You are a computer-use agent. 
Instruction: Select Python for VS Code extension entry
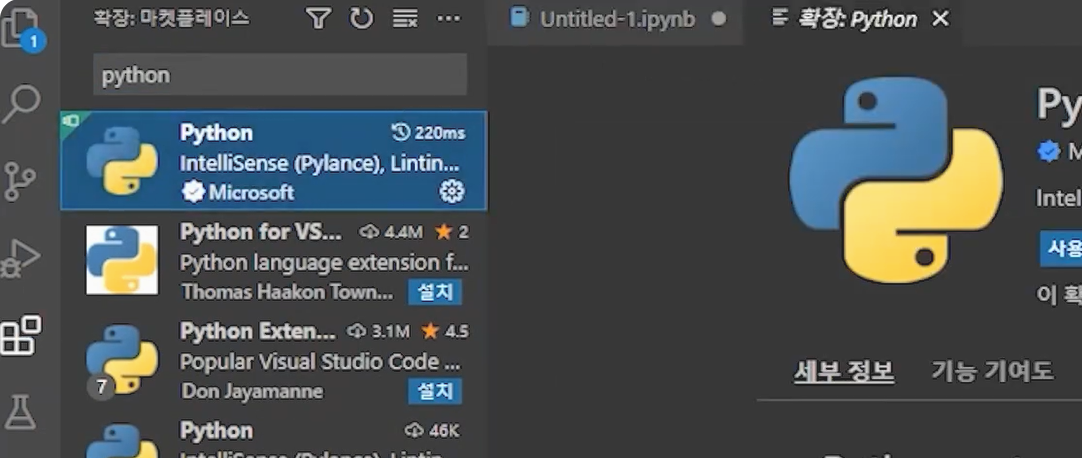pyautogui.click(x=274, y=260)
